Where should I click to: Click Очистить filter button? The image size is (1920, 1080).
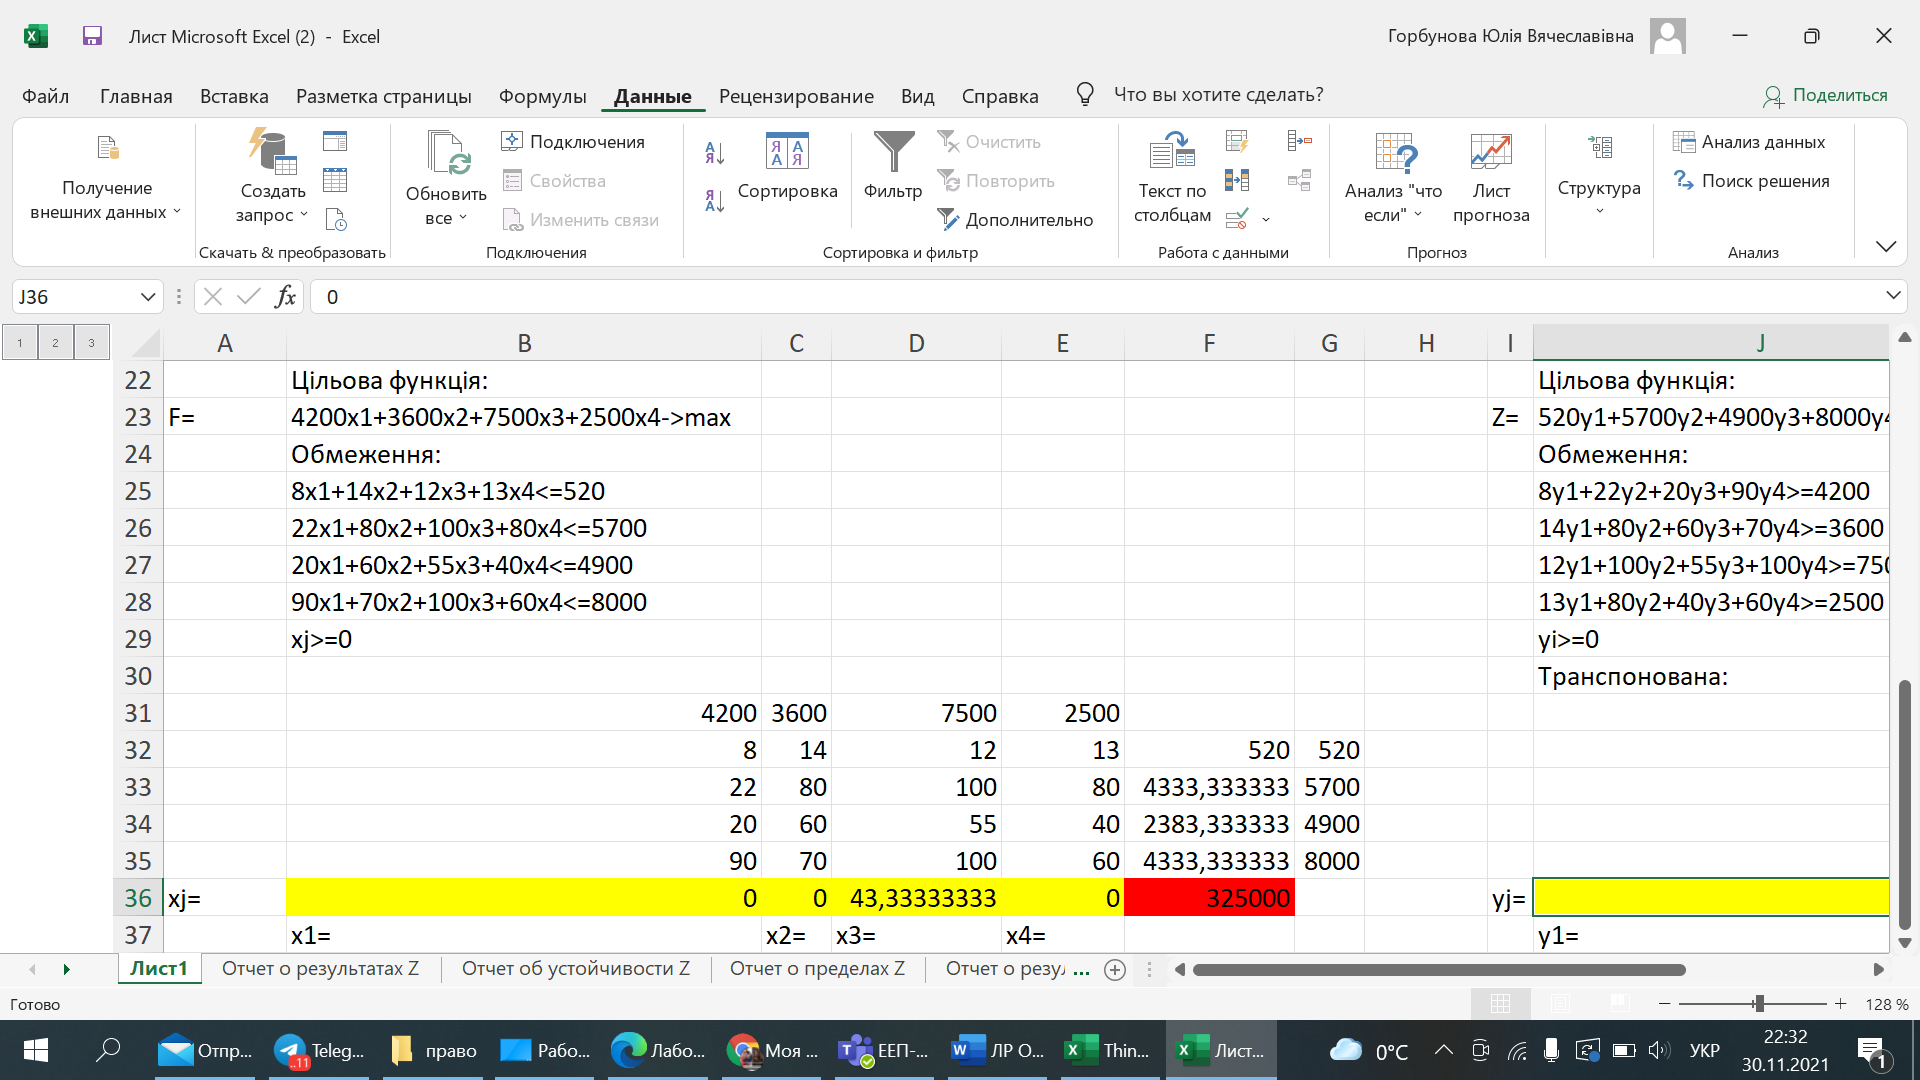[x=988, y=141]
